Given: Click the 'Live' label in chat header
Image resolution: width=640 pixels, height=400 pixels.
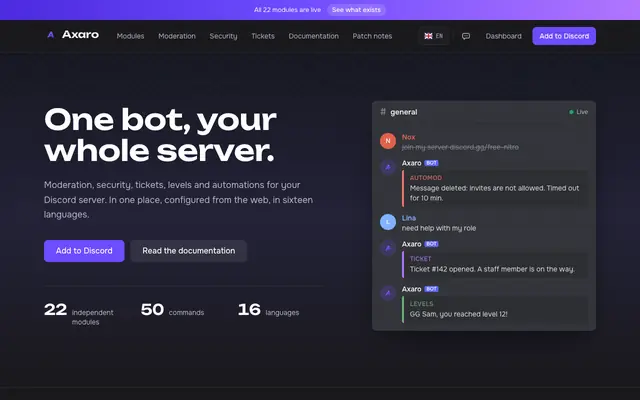Looking at the screenshot, I should 582,112.
